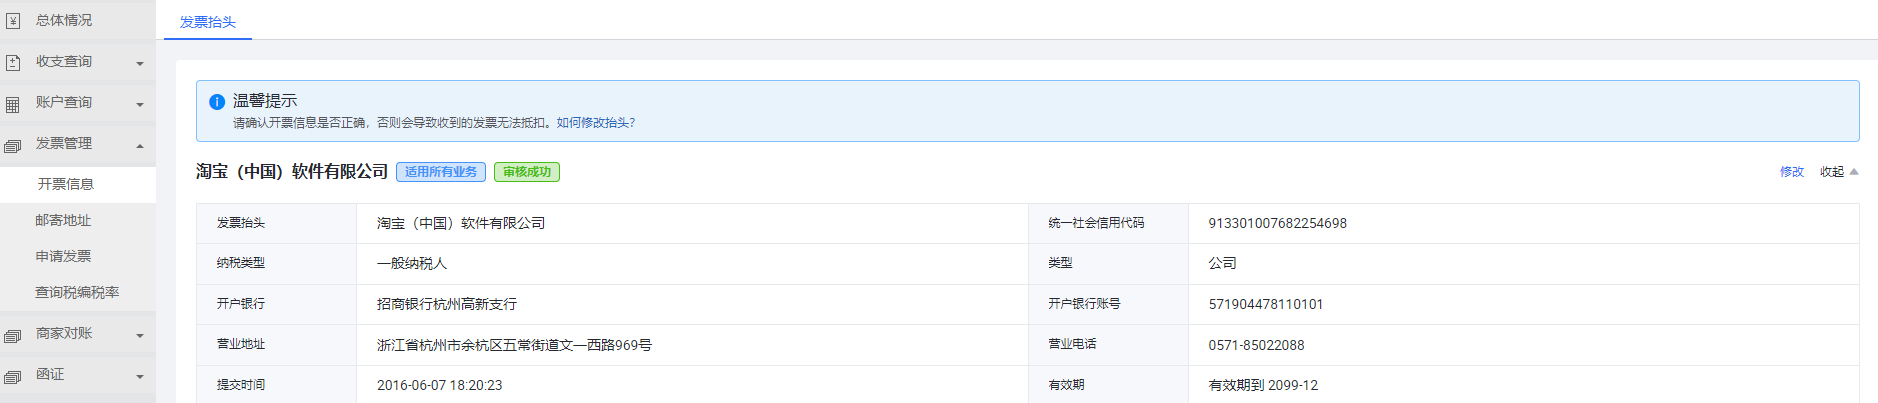Click the bank name 招商银行杭州高新支行
1878x403 pixels.
point(447,304)
